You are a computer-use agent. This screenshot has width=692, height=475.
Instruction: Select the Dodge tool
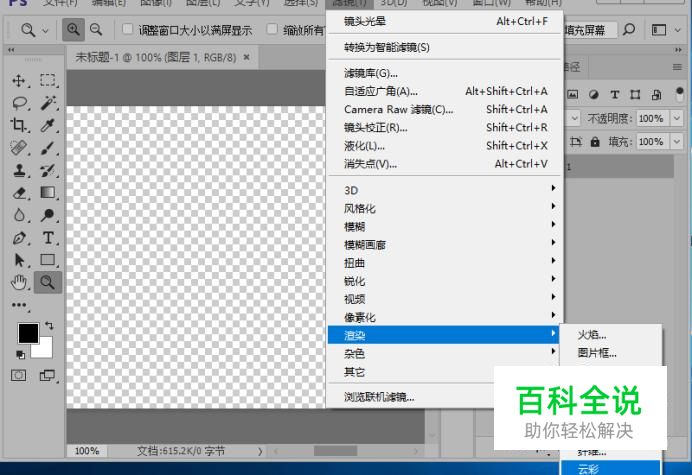(x=47, y=215)
